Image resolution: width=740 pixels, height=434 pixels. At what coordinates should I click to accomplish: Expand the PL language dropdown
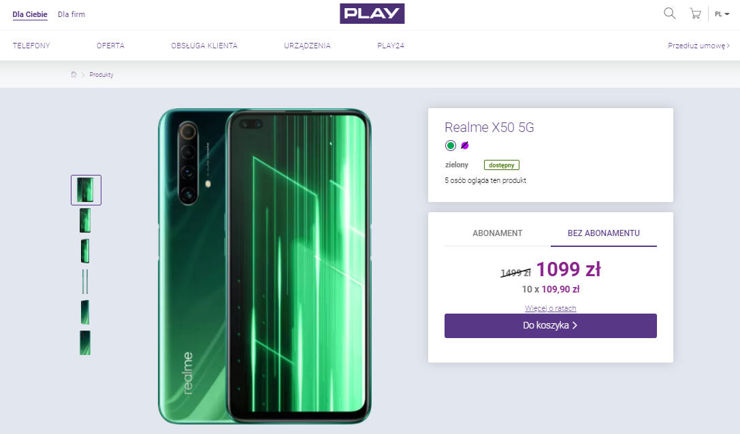[721, 14]
